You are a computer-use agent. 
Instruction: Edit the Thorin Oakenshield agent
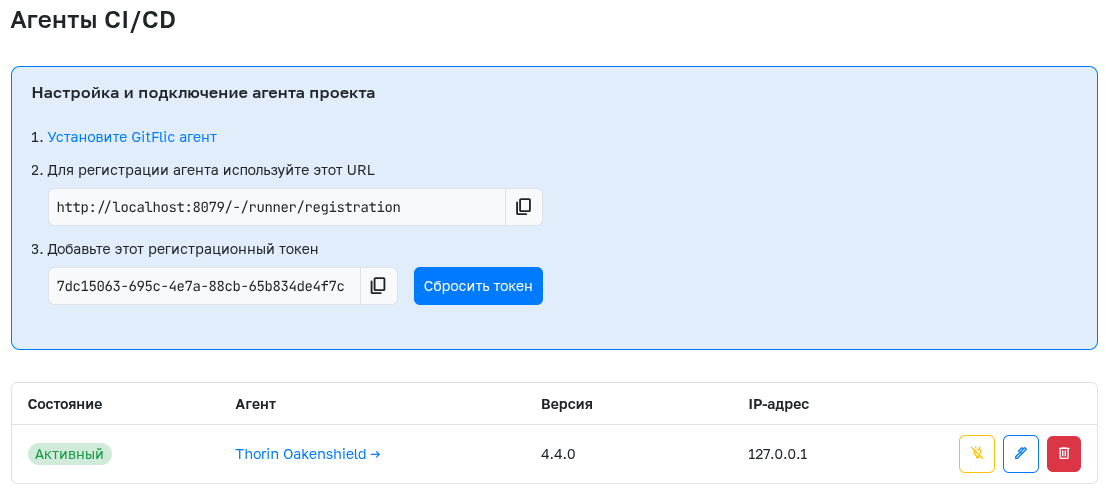(1020, 454)
